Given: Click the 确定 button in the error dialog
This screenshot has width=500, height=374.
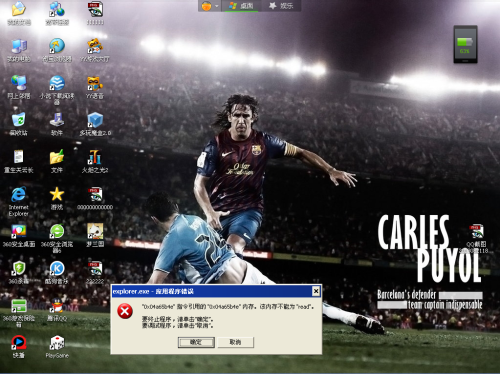Looking at the screenshot, I should (x=196, y=342).
